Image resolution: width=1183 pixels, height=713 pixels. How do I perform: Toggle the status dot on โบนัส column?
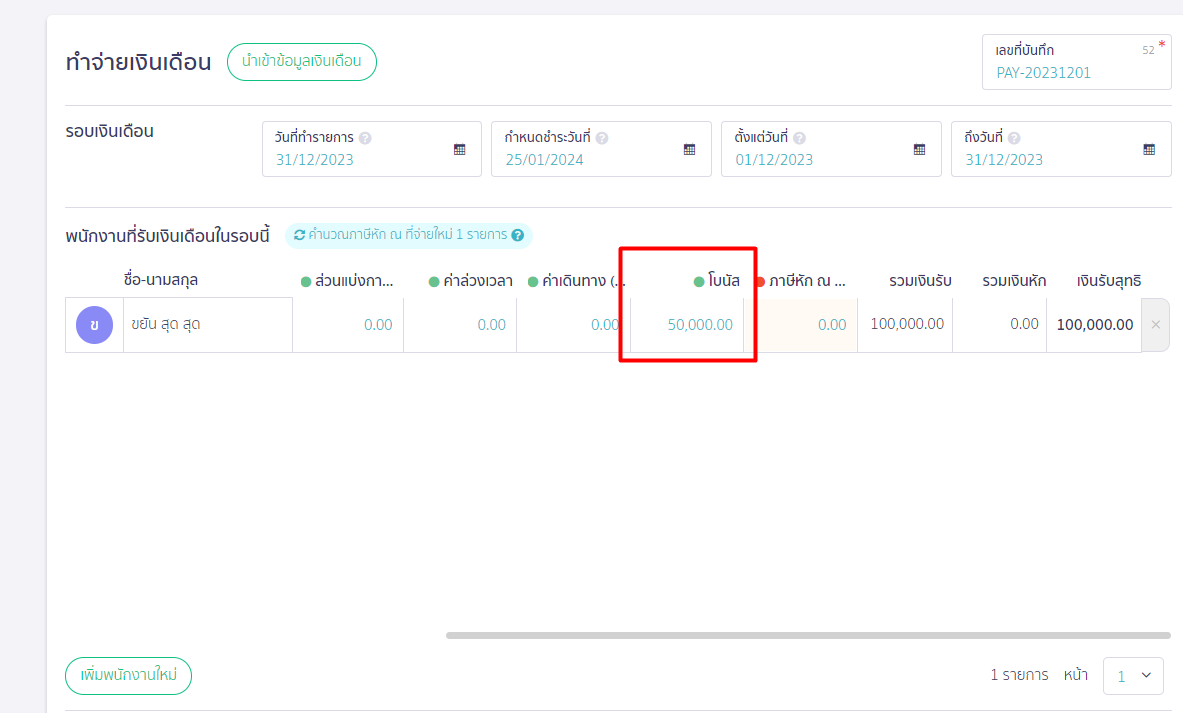pos(697,281)
